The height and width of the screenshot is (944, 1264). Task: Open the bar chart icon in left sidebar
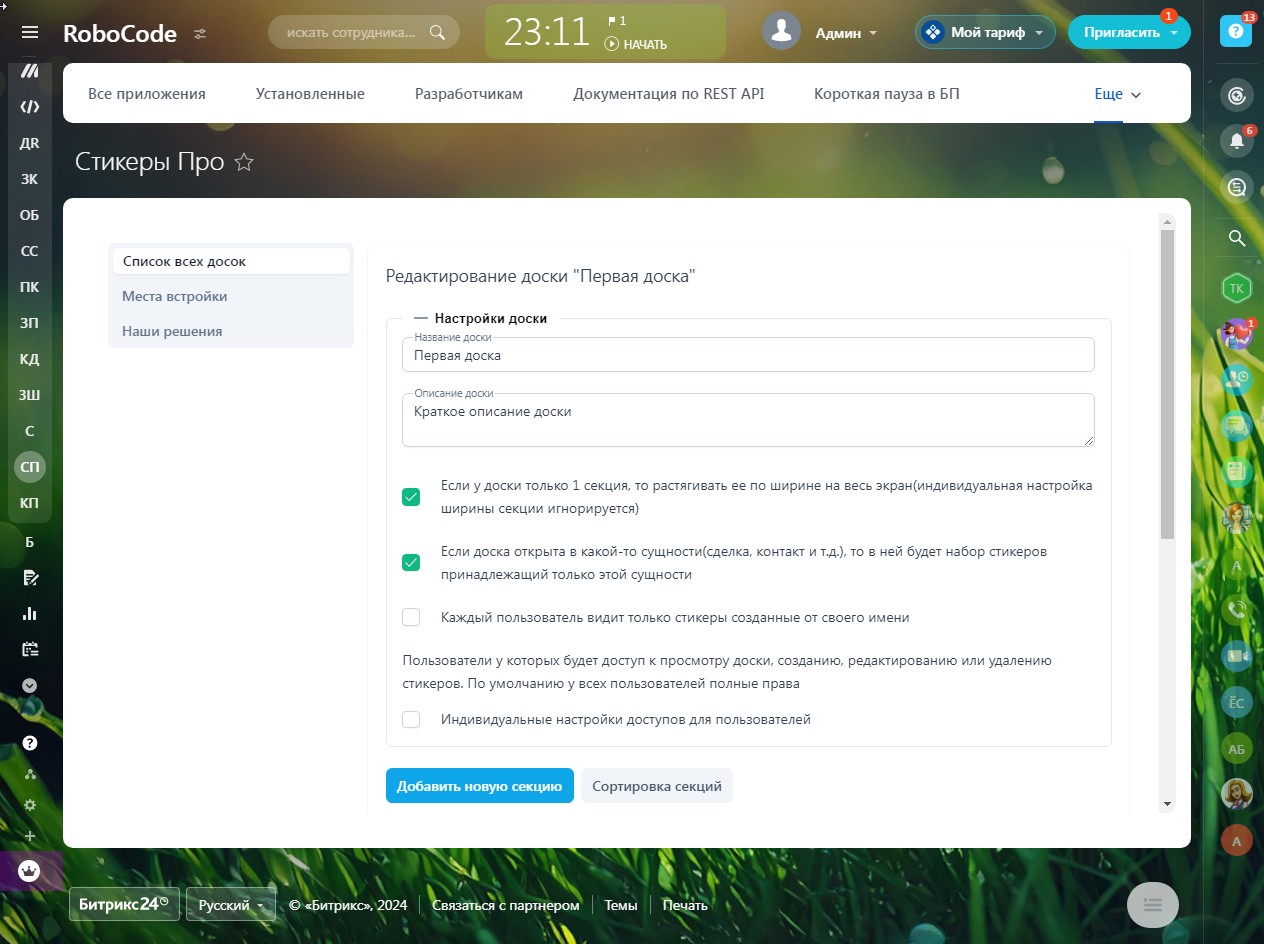[x=30, y=613]
